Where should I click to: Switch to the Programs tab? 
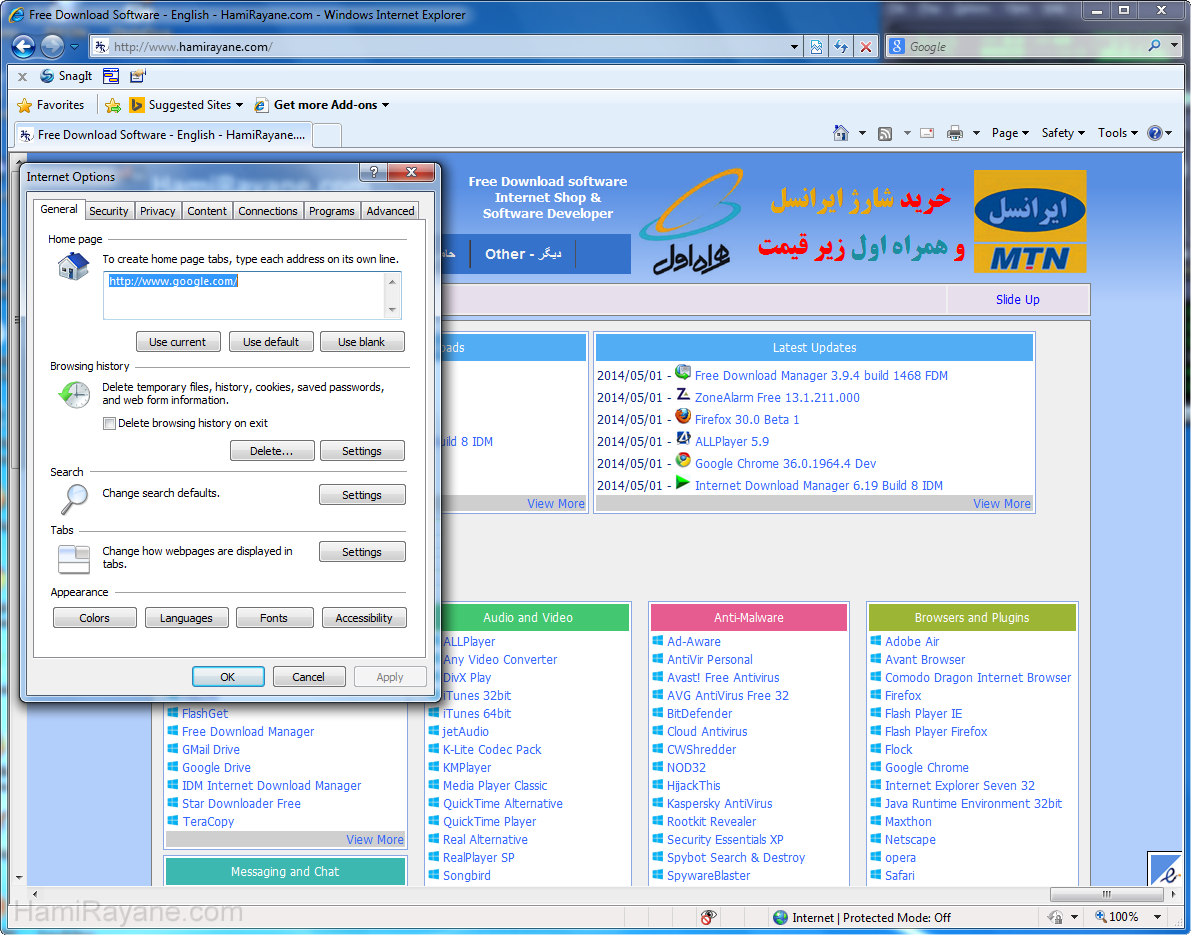[332, 211]
